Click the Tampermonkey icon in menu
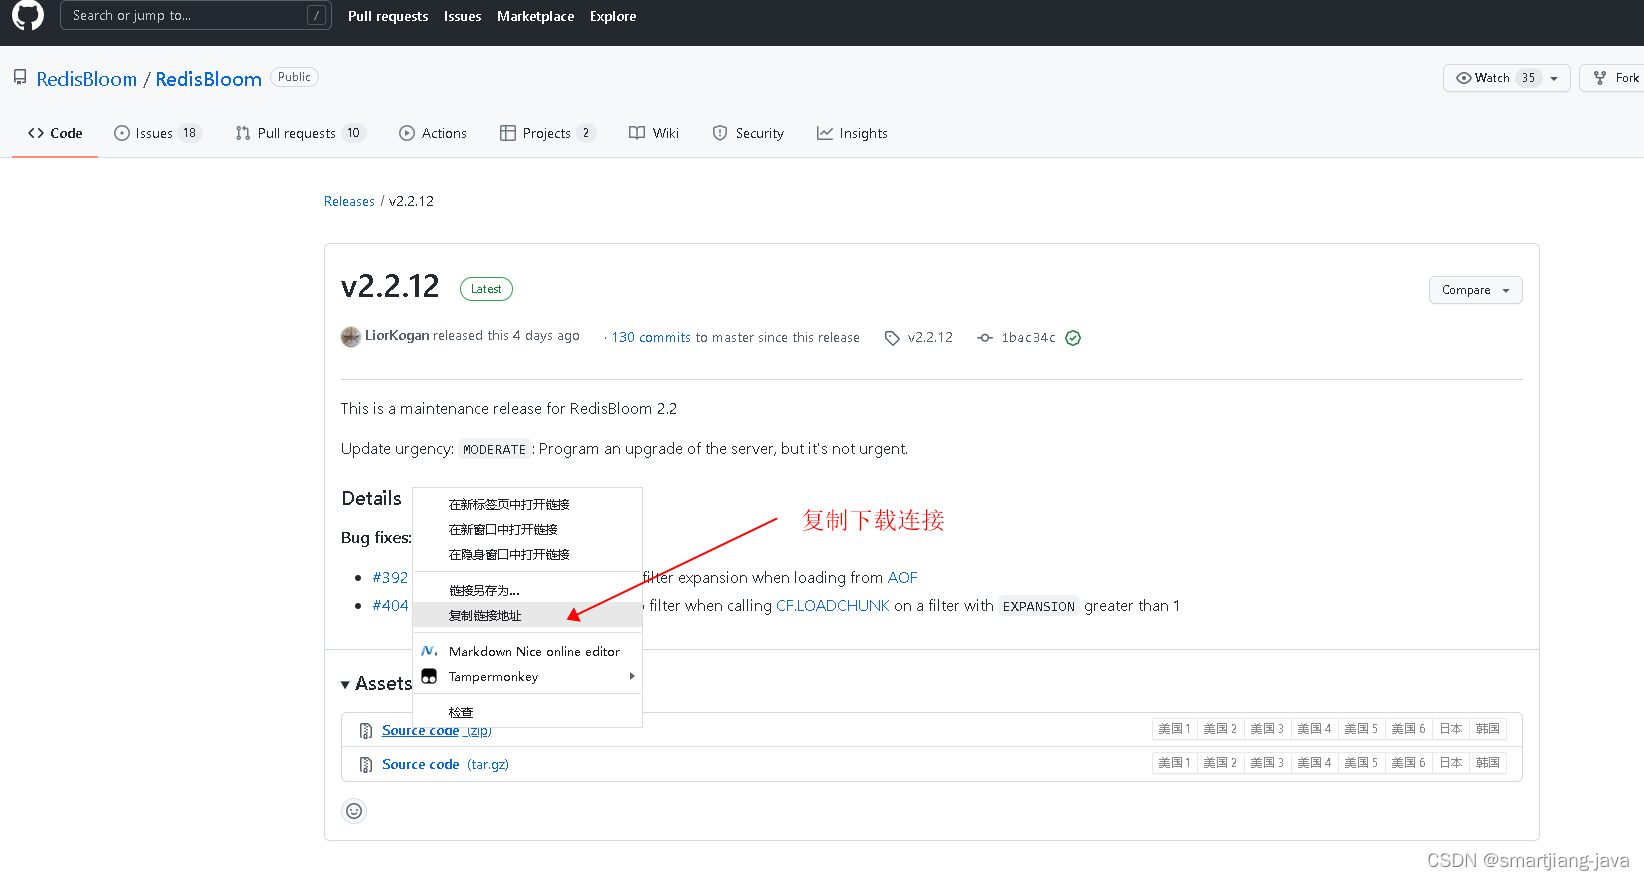This screenshot has width=1644, height=880. tap(429, 677)
